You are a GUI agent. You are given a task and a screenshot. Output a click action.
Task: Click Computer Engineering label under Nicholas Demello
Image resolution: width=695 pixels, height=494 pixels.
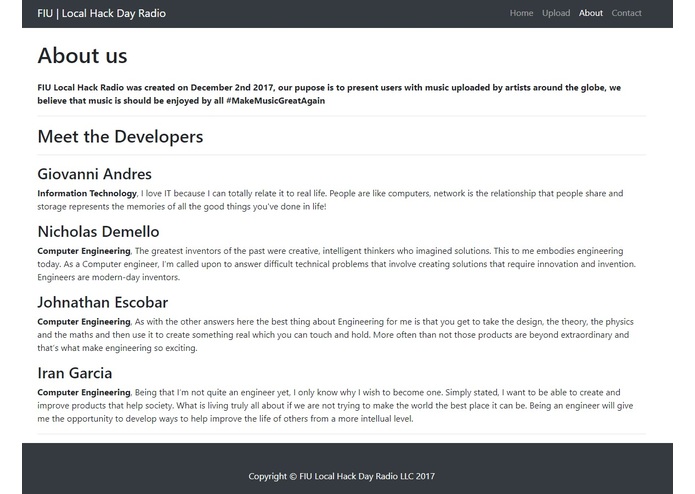click(x=84, y=251)
